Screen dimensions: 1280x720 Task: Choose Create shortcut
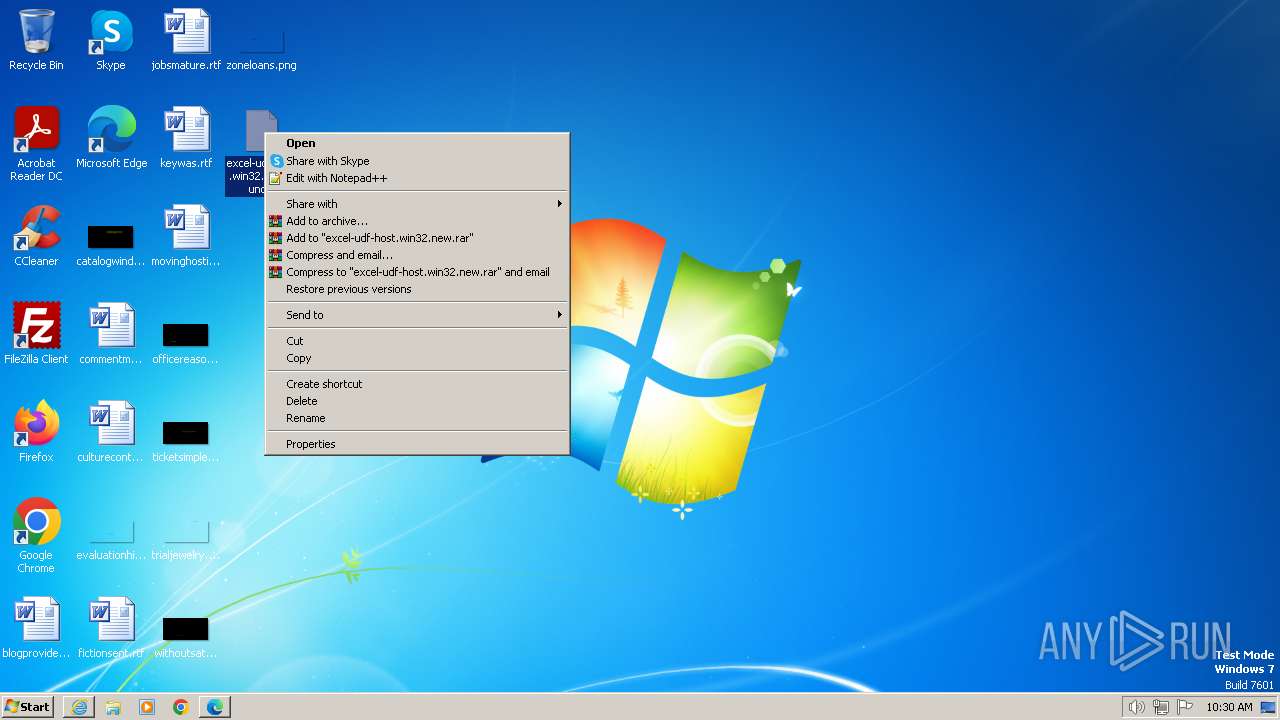click(417, 384)
